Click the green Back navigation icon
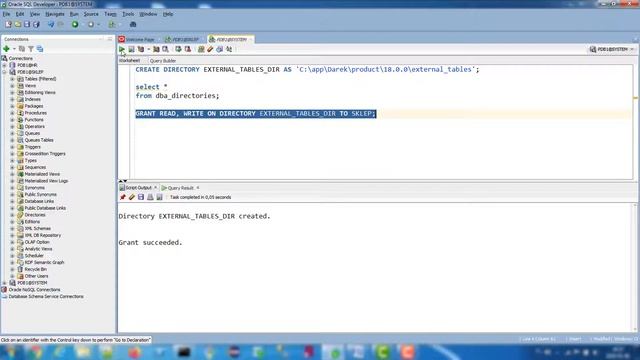The image size is (640, 360). click(x=75, y=24)
